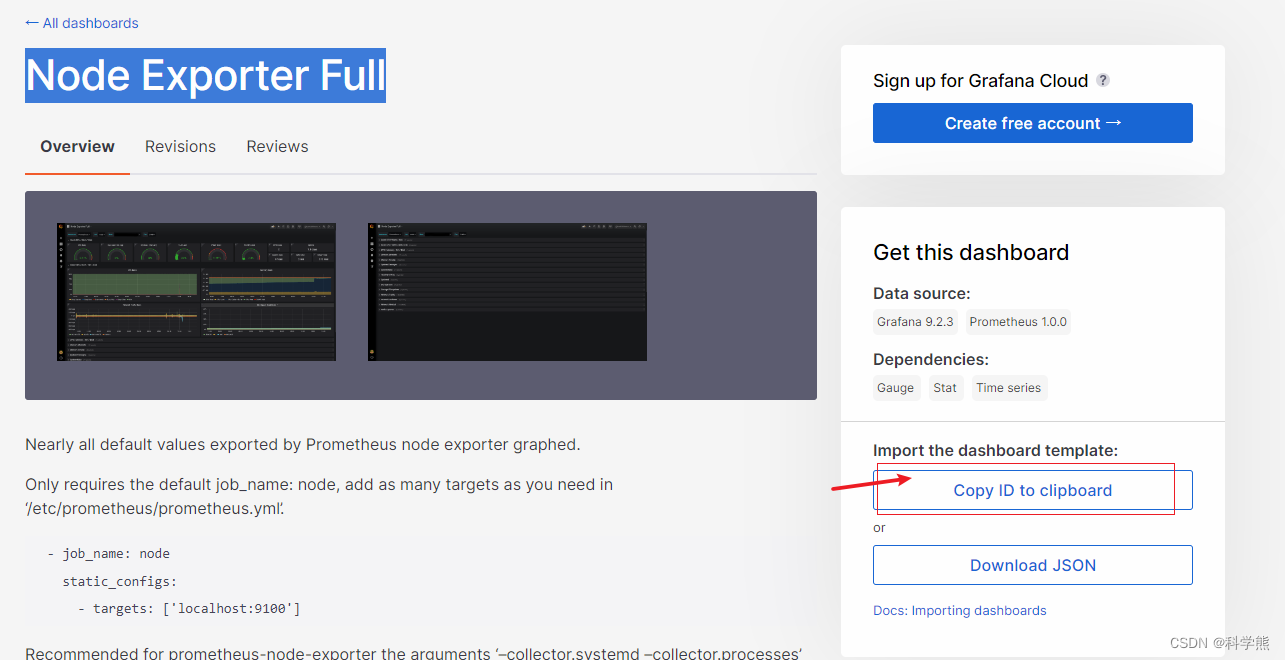Click the Node Exporter Full title

click(205, 76)
